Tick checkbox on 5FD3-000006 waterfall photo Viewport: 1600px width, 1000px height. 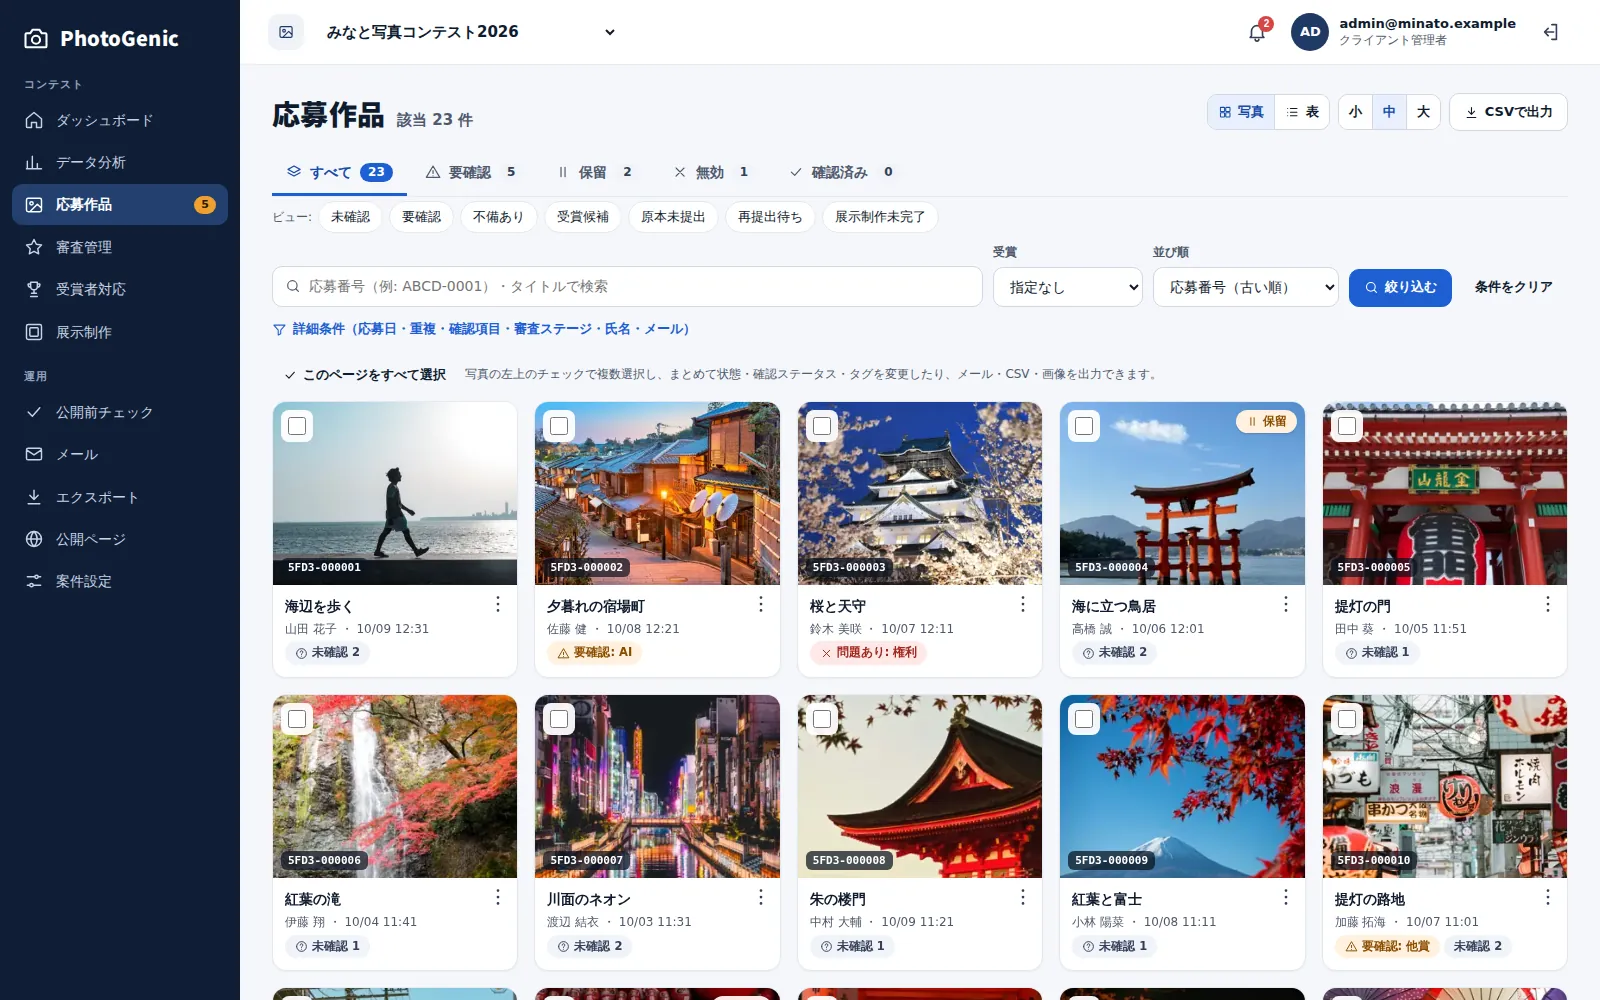pyautogui.click(x=297, y=719)
